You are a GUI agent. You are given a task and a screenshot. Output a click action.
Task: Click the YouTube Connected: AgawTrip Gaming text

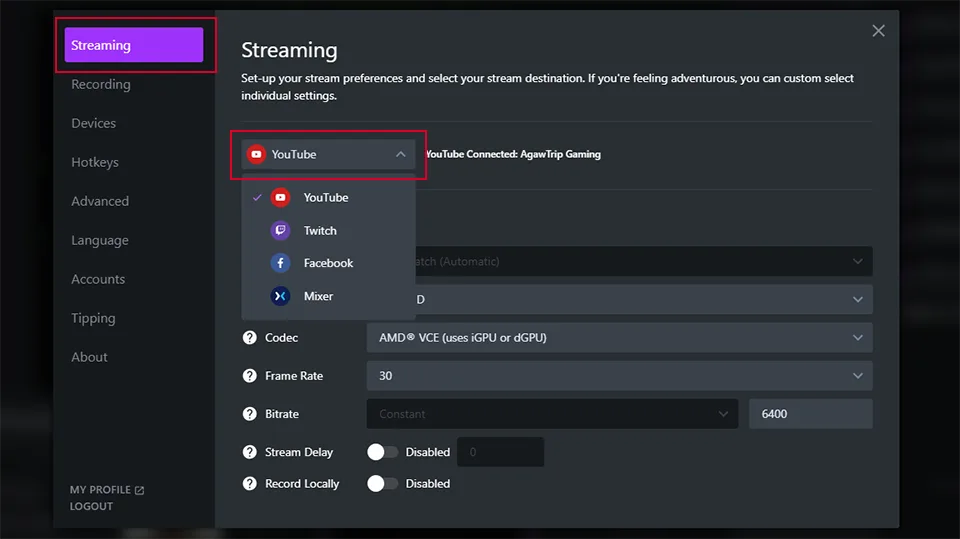pos(513,154)
